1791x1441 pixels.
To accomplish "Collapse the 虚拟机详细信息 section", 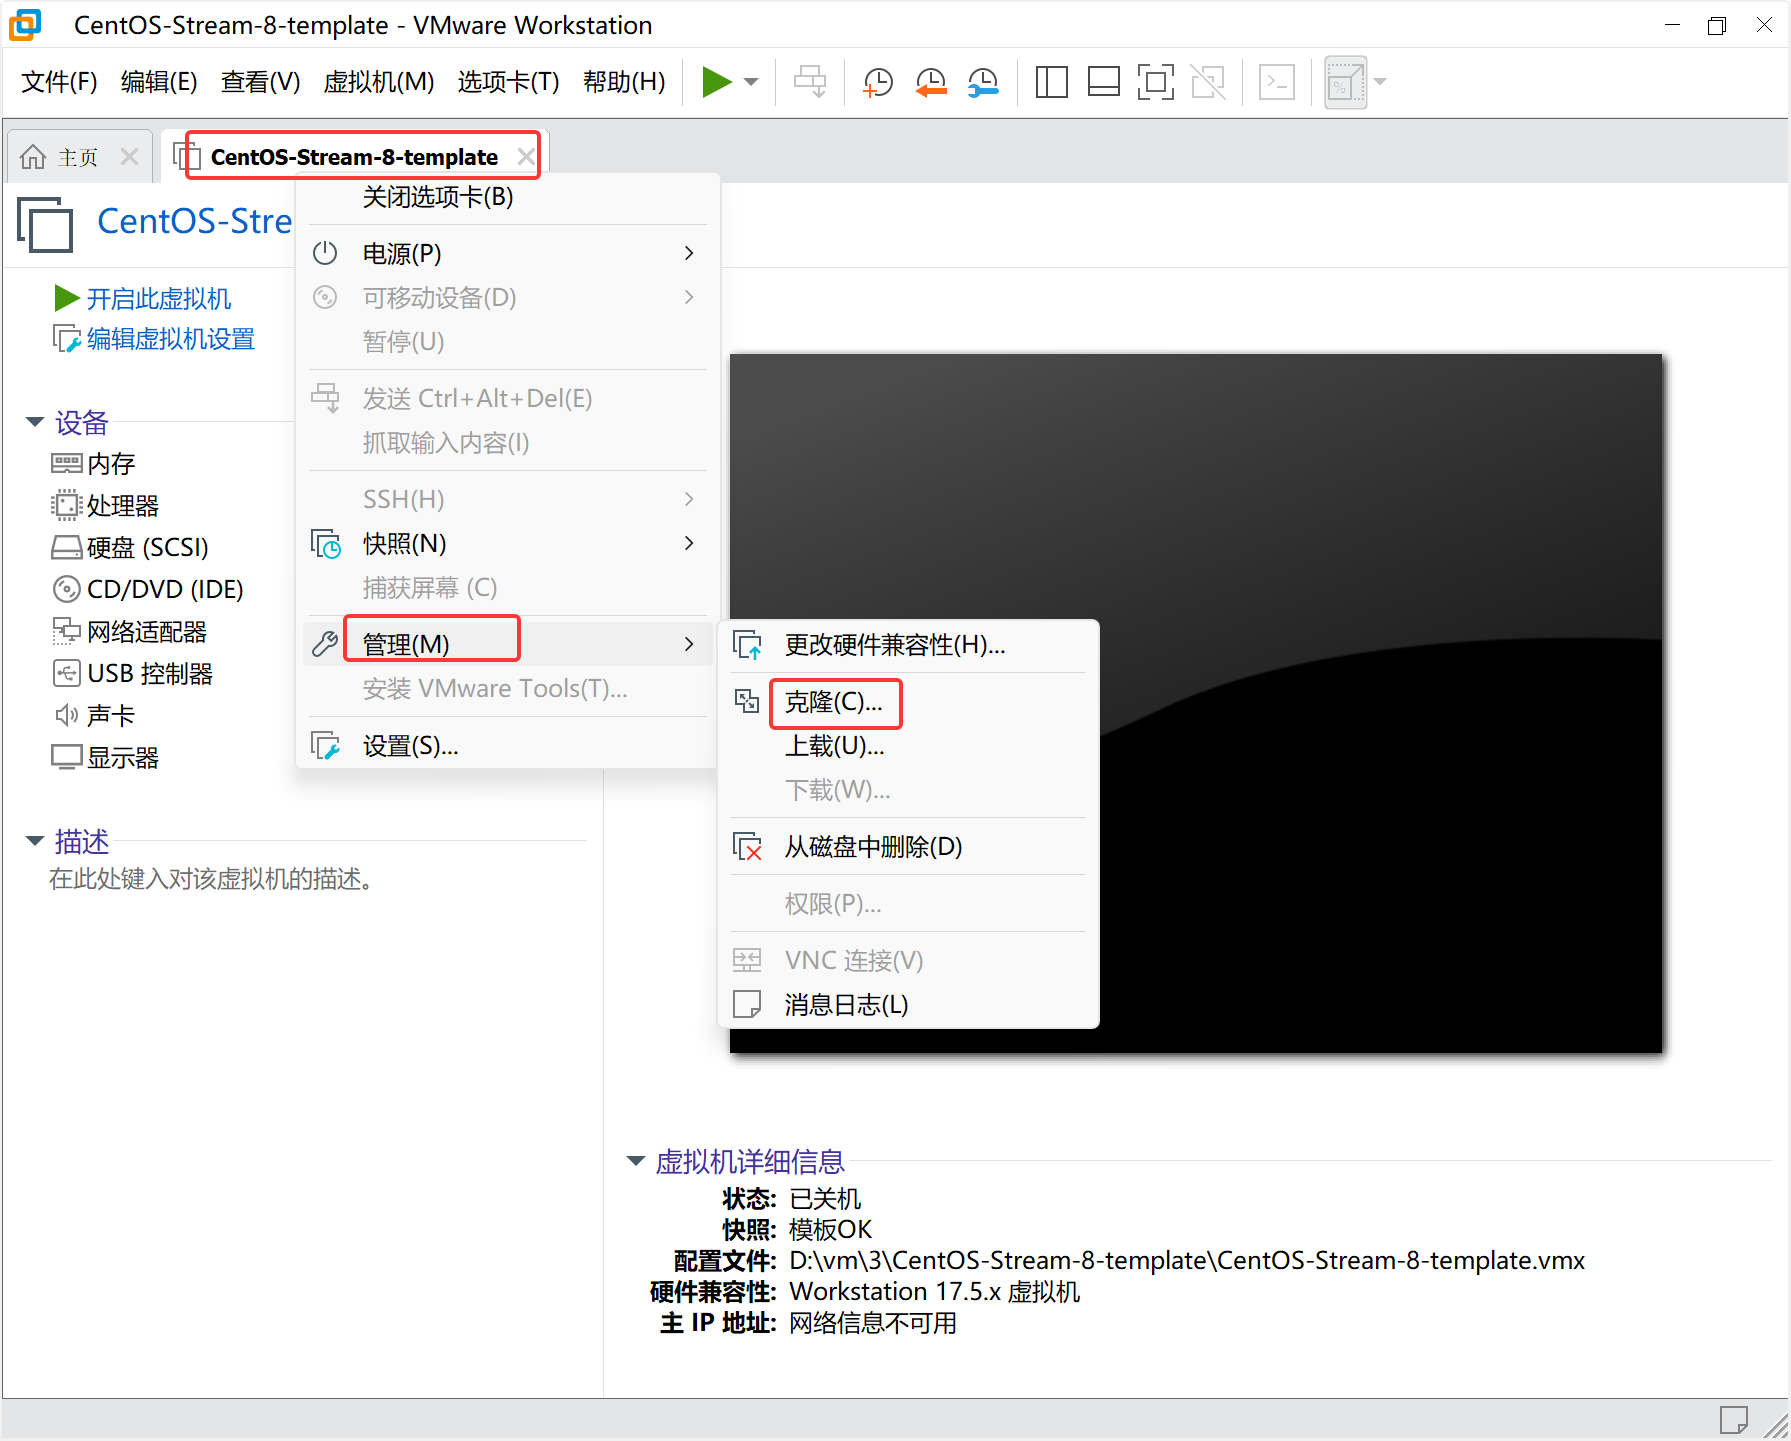I will (636, 1161).
